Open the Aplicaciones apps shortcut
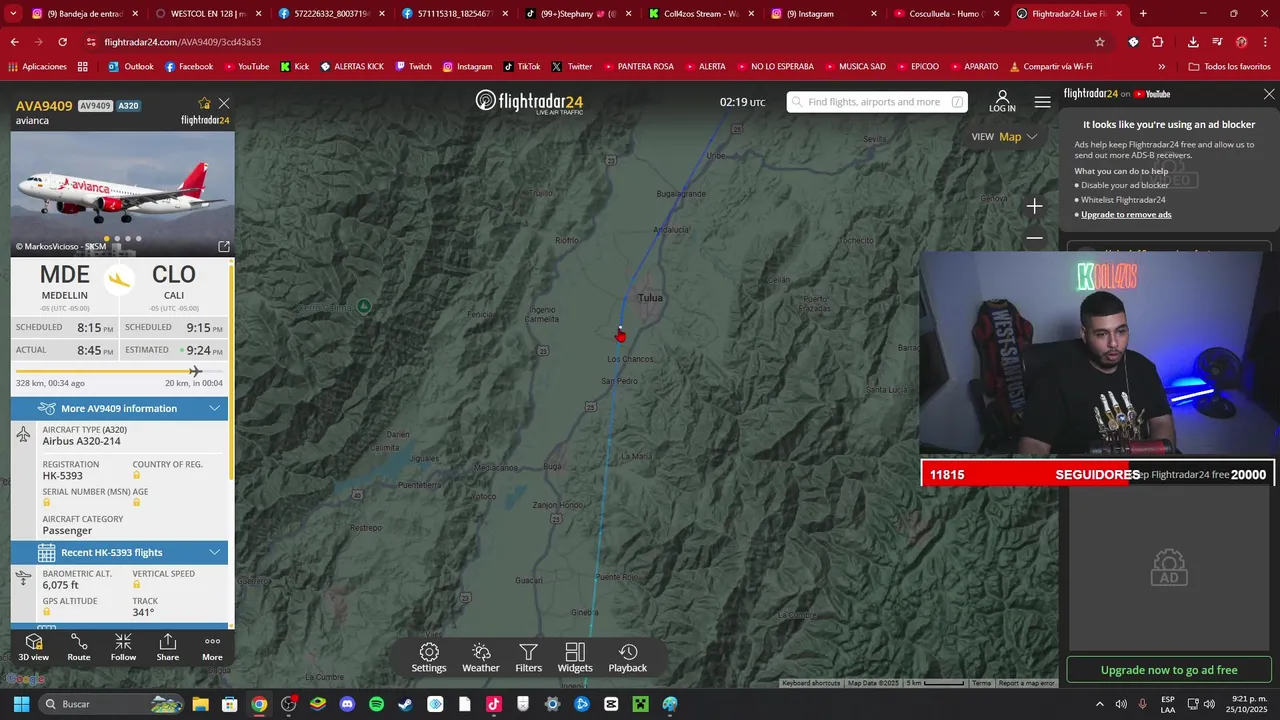1280x720 pixels. point(37,67)
